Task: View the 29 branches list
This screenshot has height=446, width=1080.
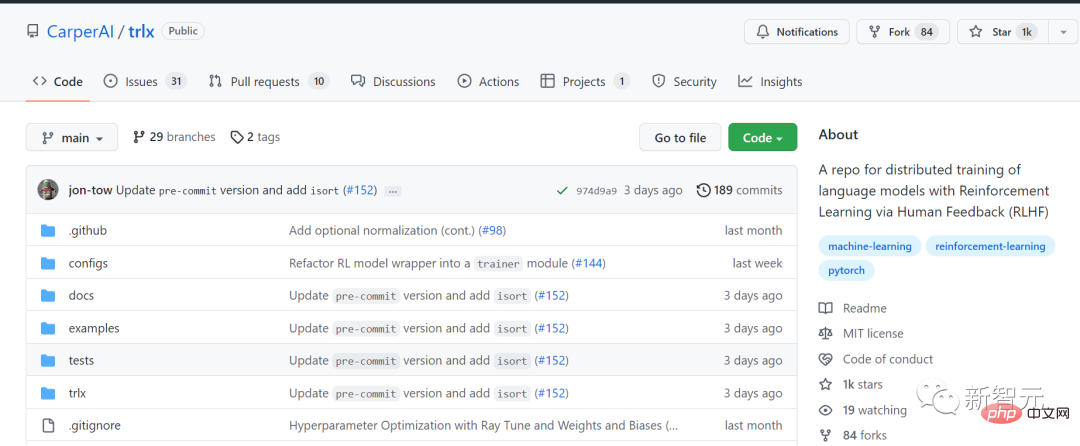Action: click(173, 137)
